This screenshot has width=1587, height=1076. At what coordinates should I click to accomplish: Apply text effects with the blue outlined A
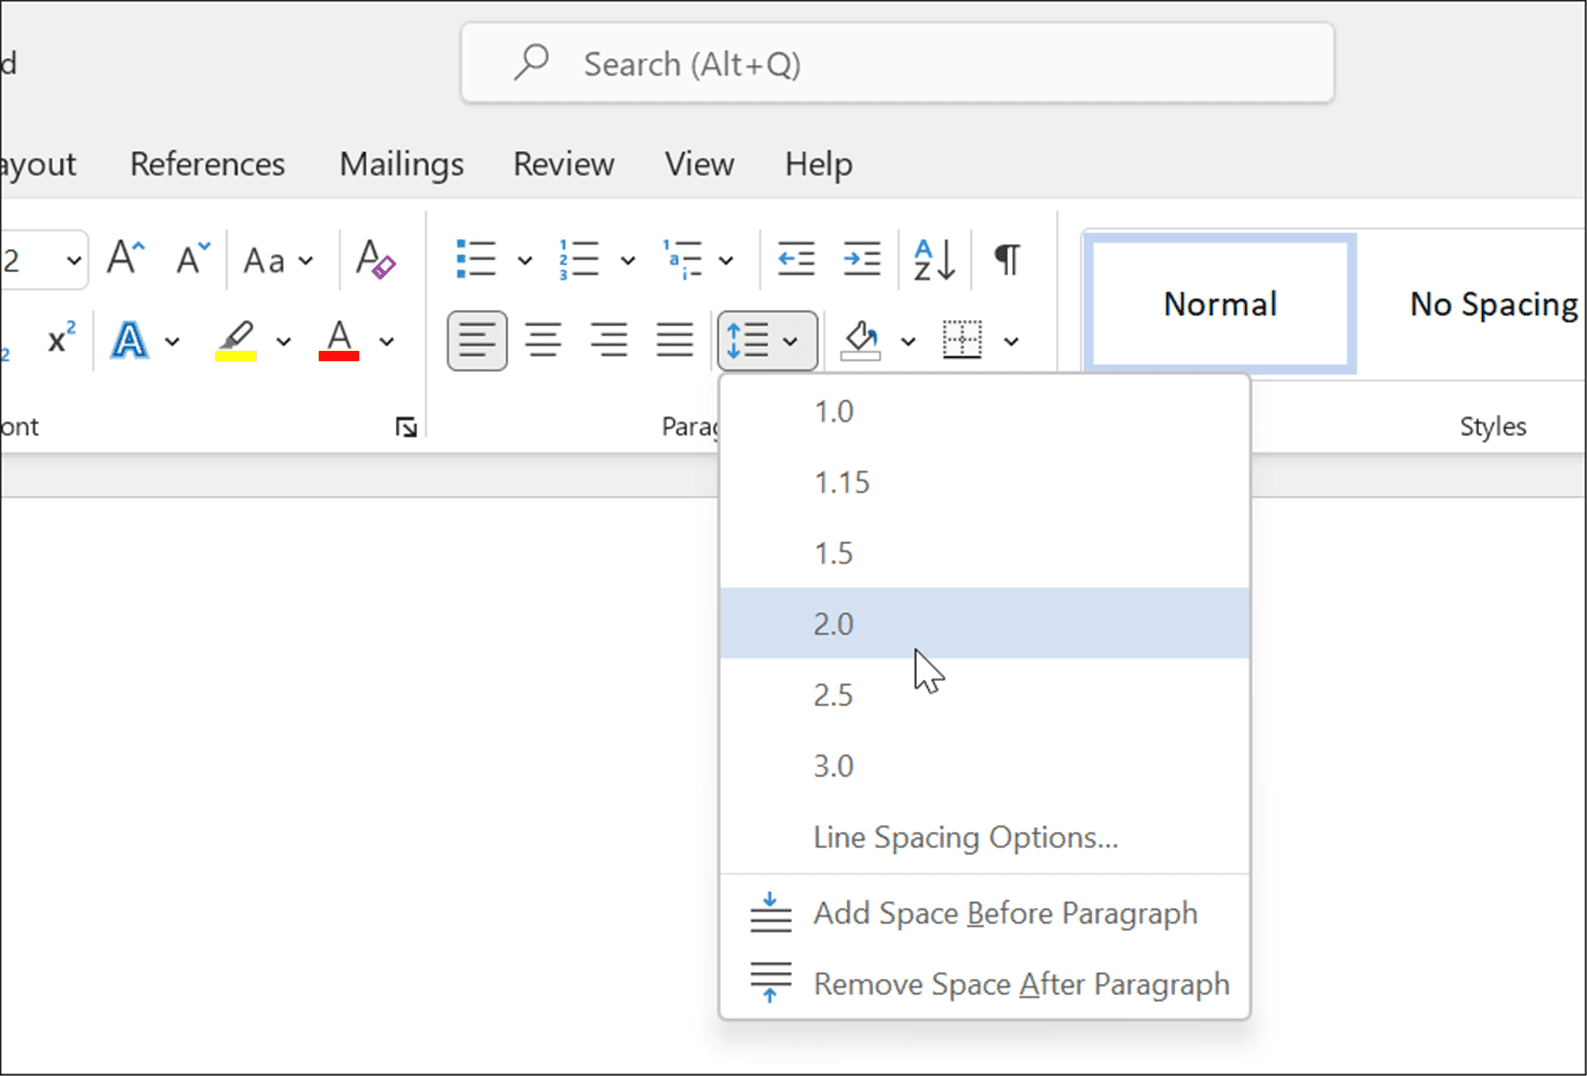click(x=129, y=341)
